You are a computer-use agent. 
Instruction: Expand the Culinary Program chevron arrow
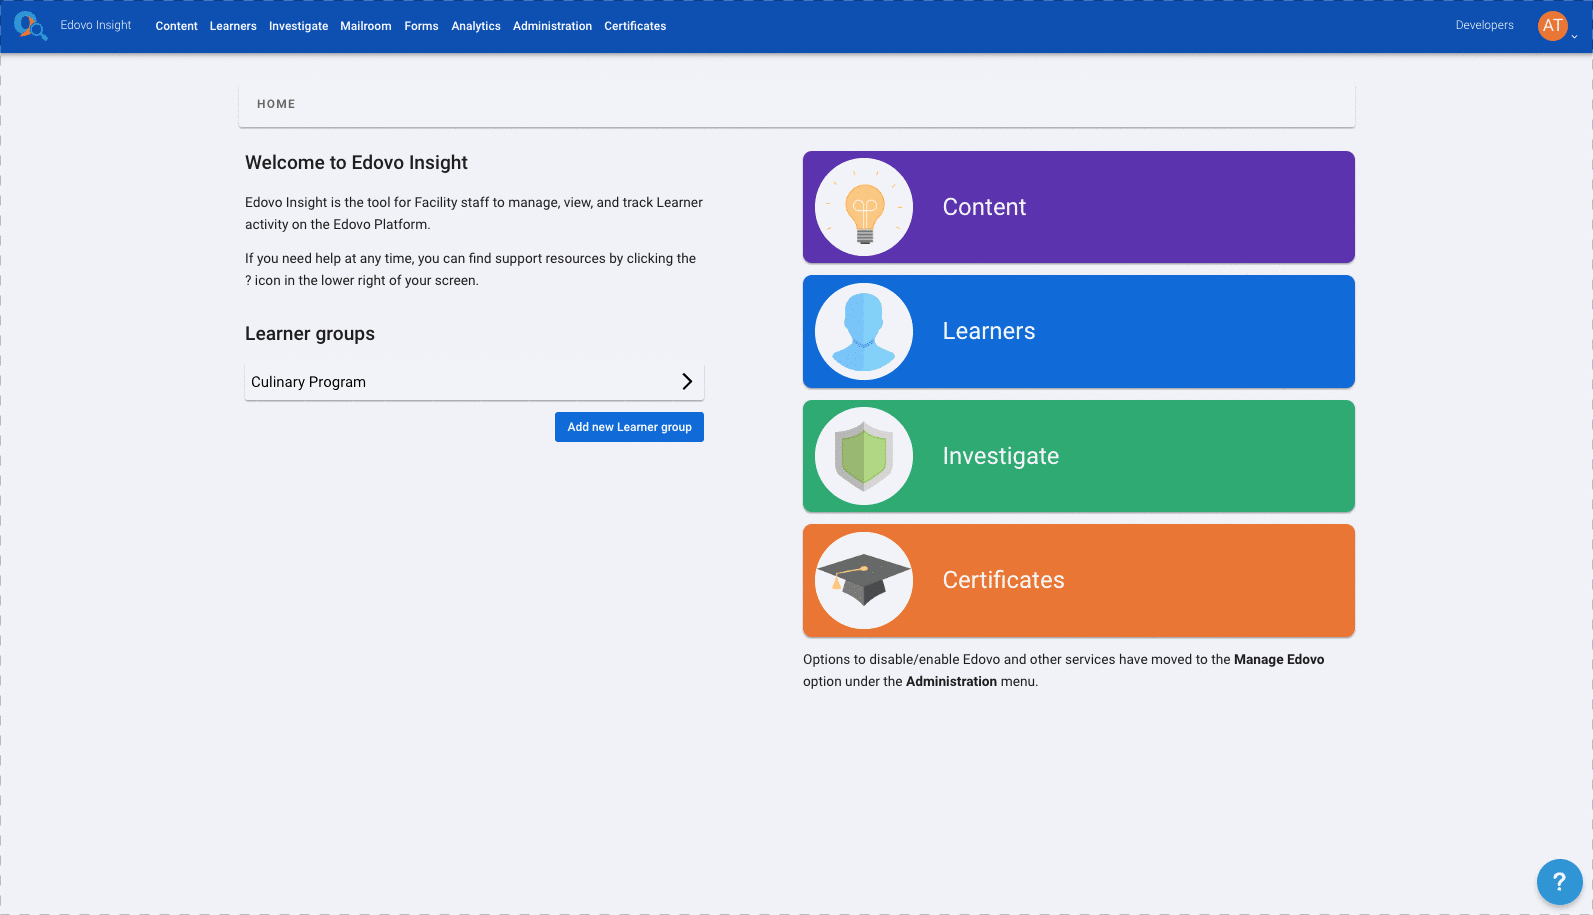click(687, 381)
